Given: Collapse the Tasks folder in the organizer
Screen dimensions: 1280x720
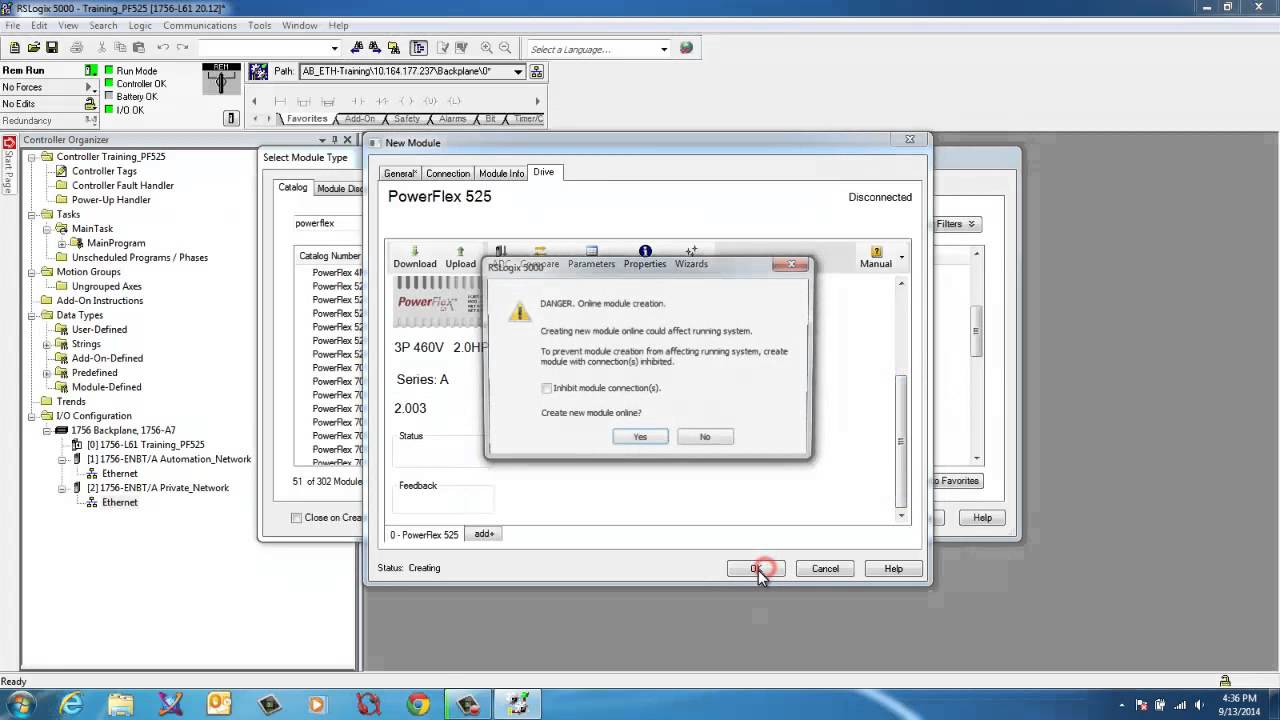Looking at the screenshot, I should 32,214.
